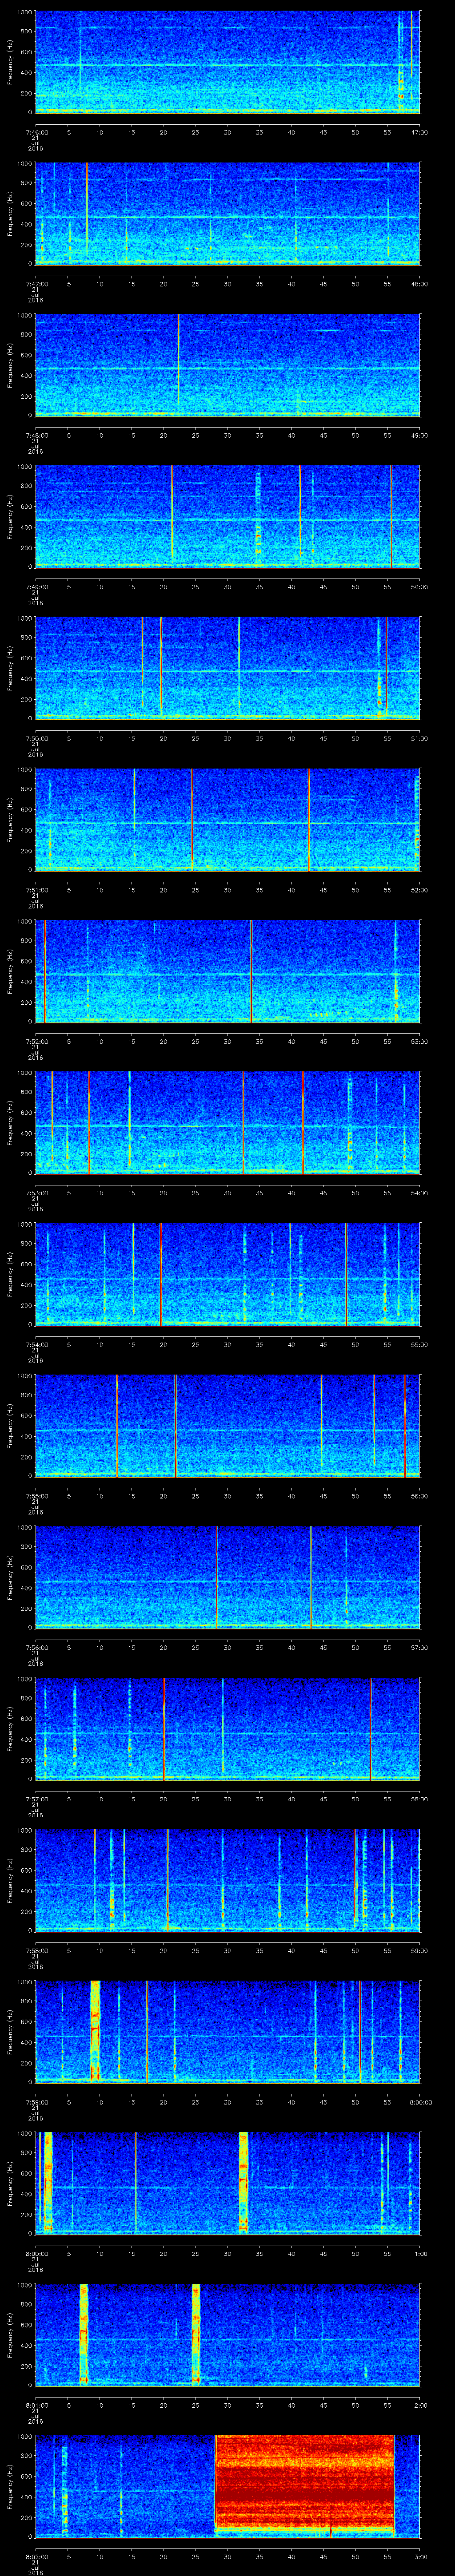Choose the spectrogram row beginning 7:49:00
Image resolution: width=455 pixels, height=2576 pixels.
pyautogui.click(x=228, y=517)
